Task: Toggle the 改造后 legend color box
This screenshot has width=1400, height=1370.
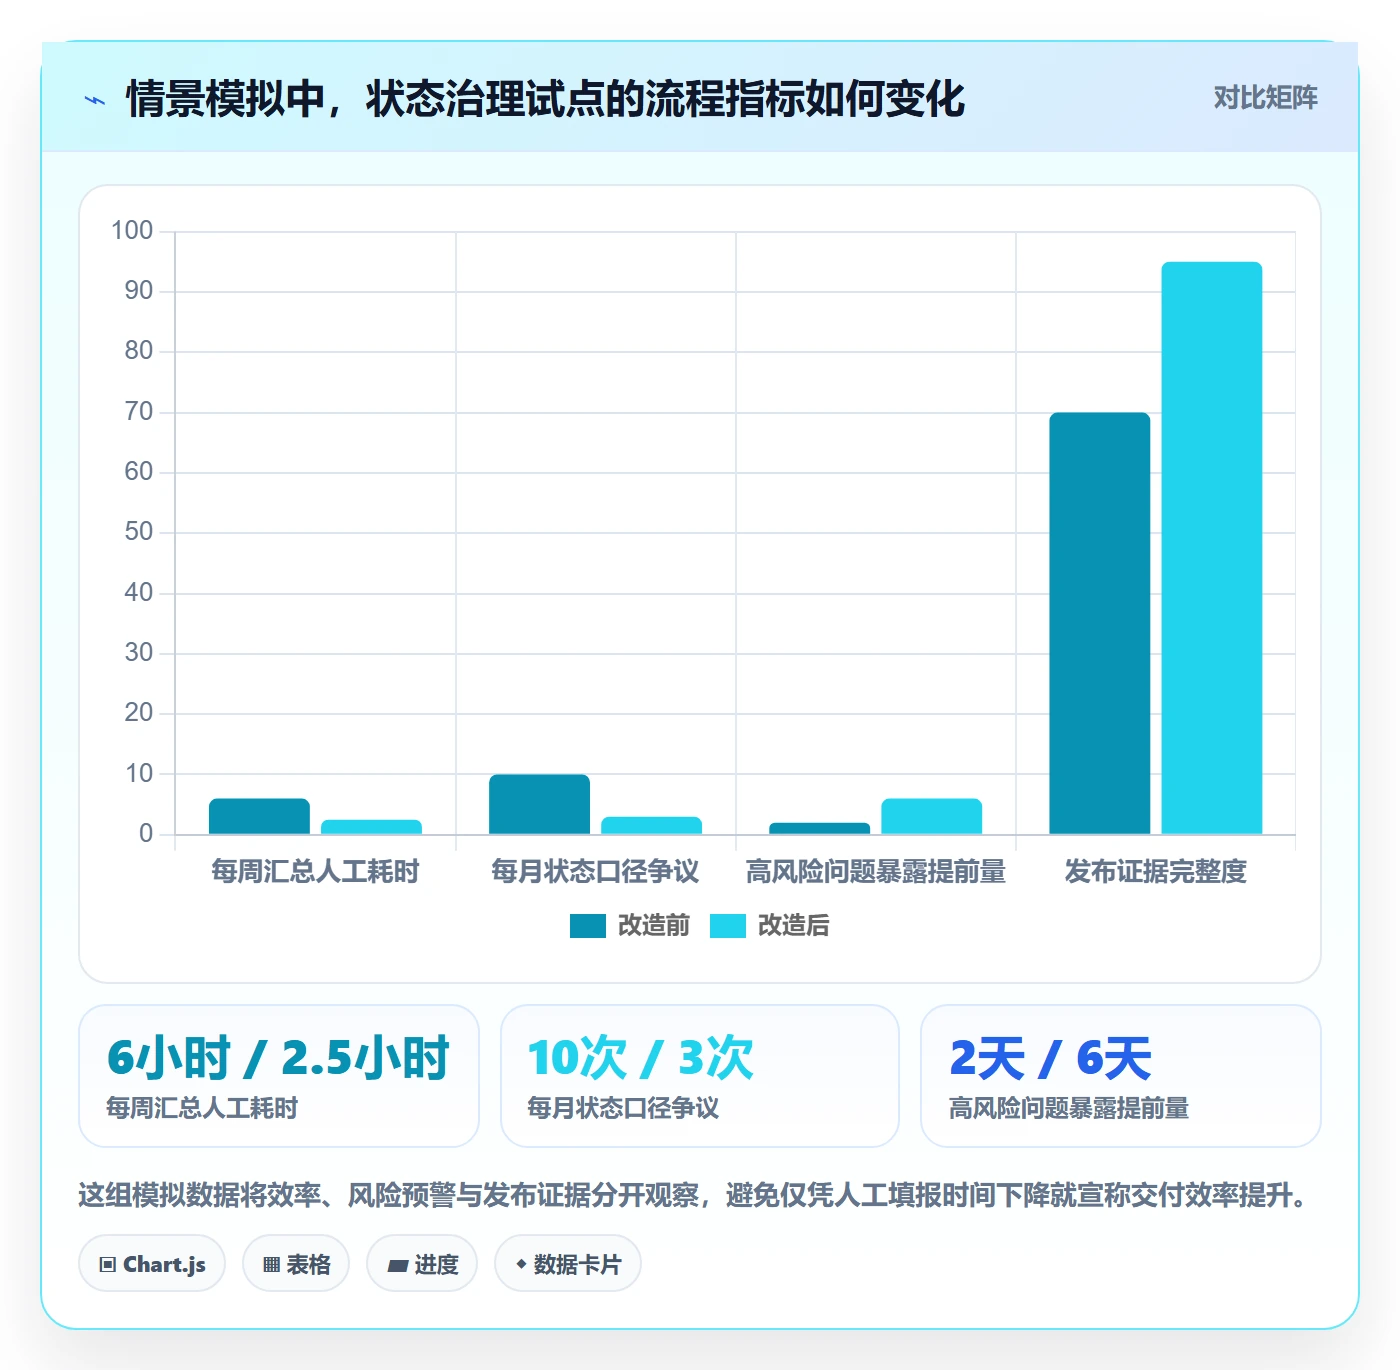Action: [x=728, y=926]
